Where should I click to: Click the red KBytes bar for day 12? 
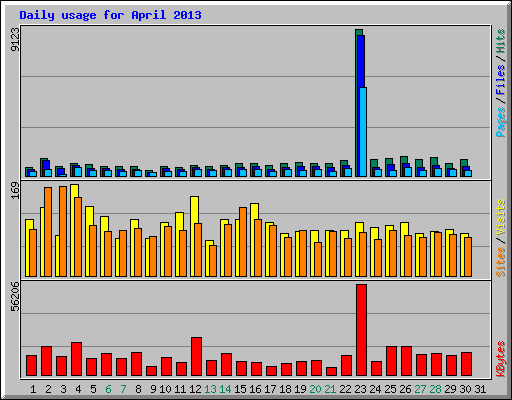pos(196,357)
